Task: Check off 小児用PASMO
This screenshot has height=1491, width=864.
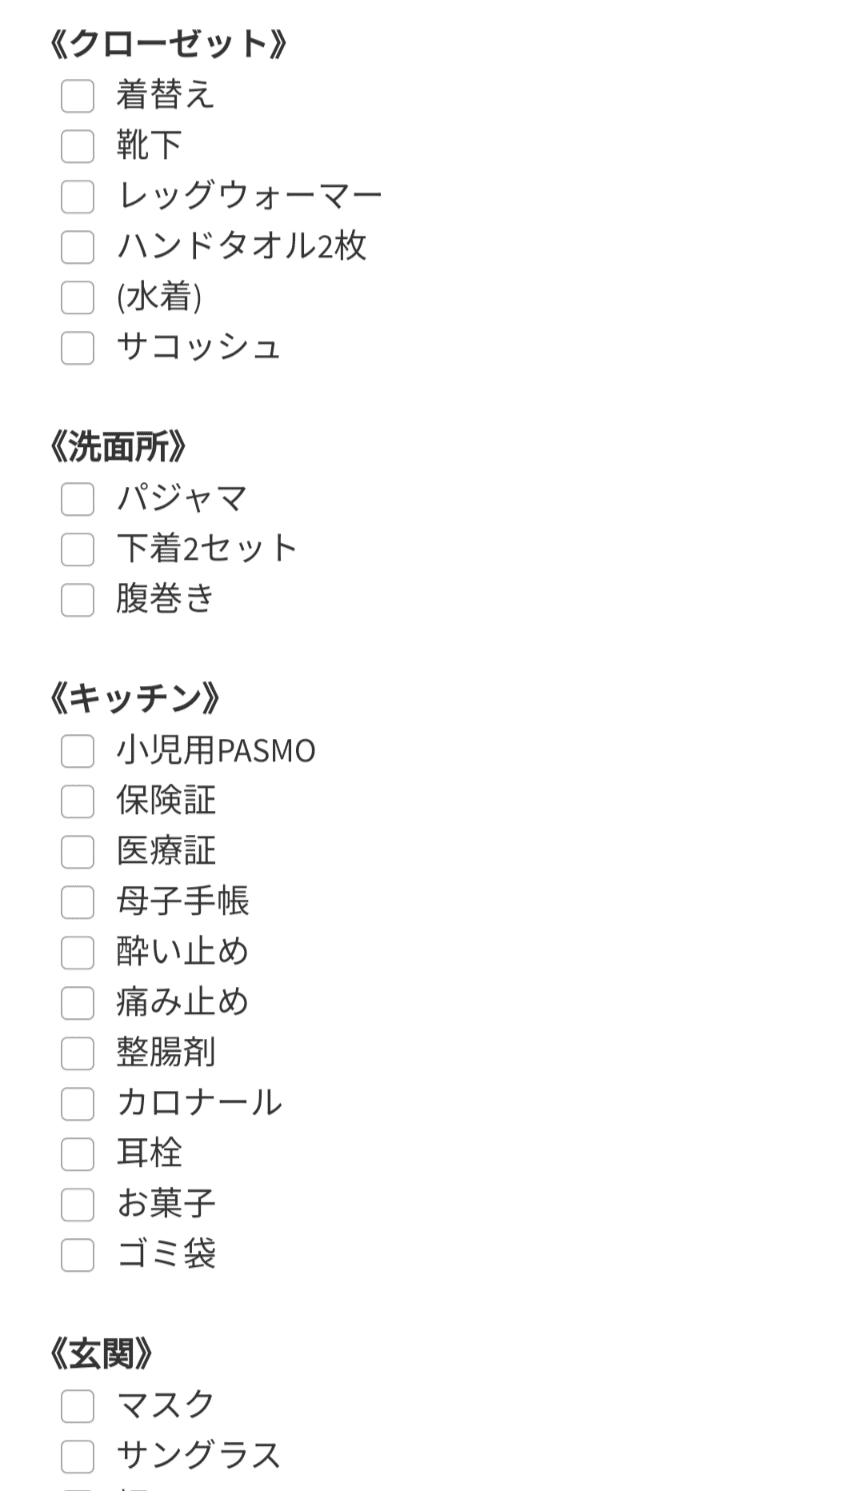Action: click(x=77, y=750)
